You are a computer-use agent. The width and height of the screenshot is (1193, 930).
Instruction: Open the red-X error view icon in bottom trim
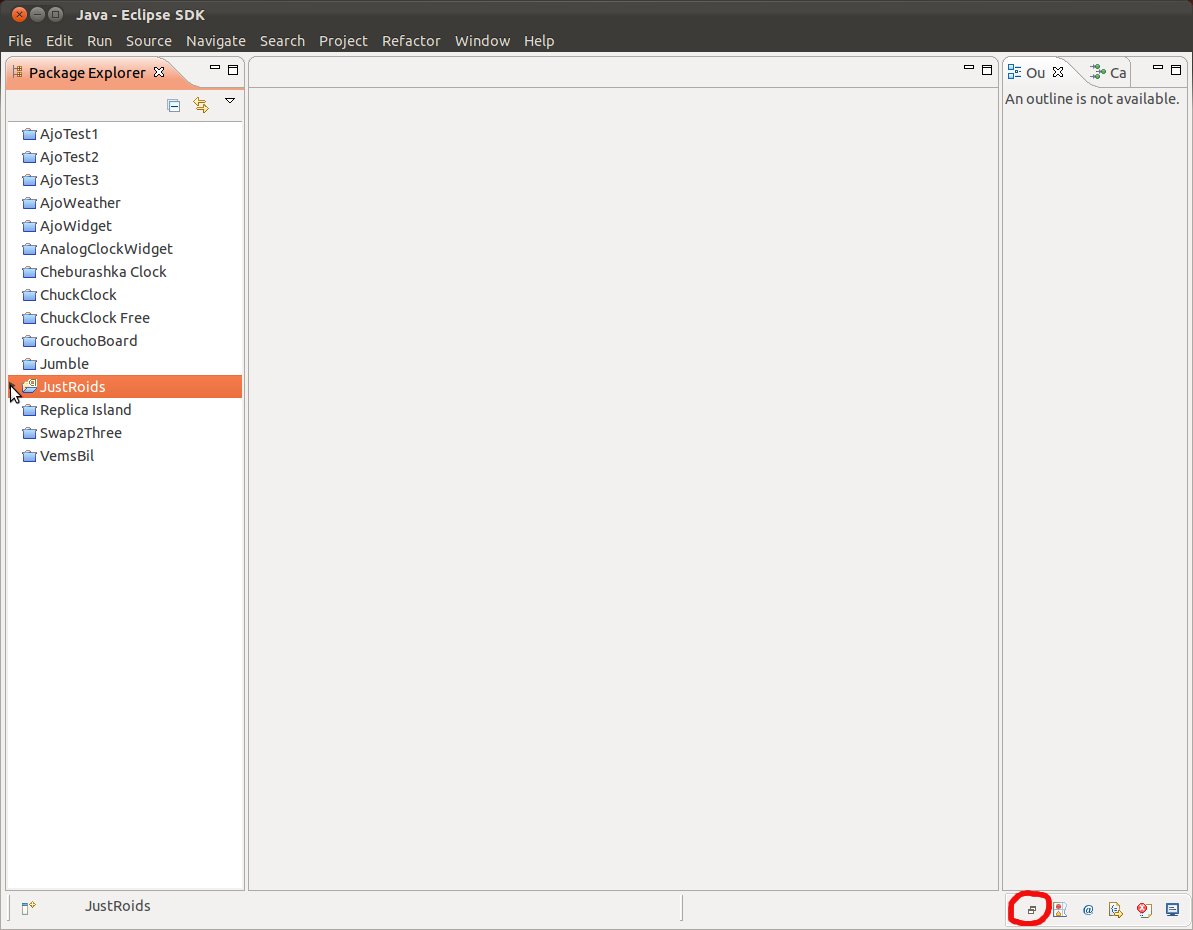1144,909
